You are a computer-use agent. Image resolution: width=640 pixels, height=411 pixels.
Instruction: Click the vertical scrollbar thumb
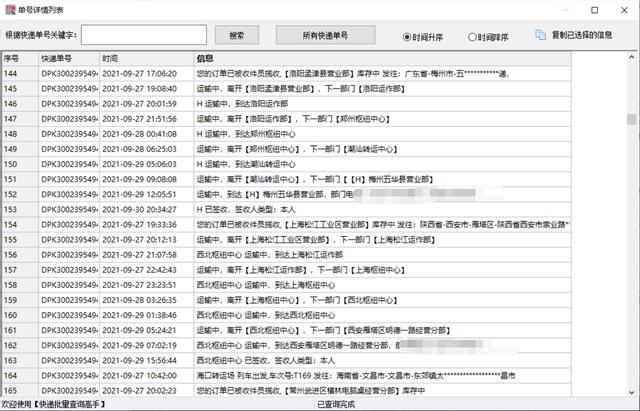[631, 119]
